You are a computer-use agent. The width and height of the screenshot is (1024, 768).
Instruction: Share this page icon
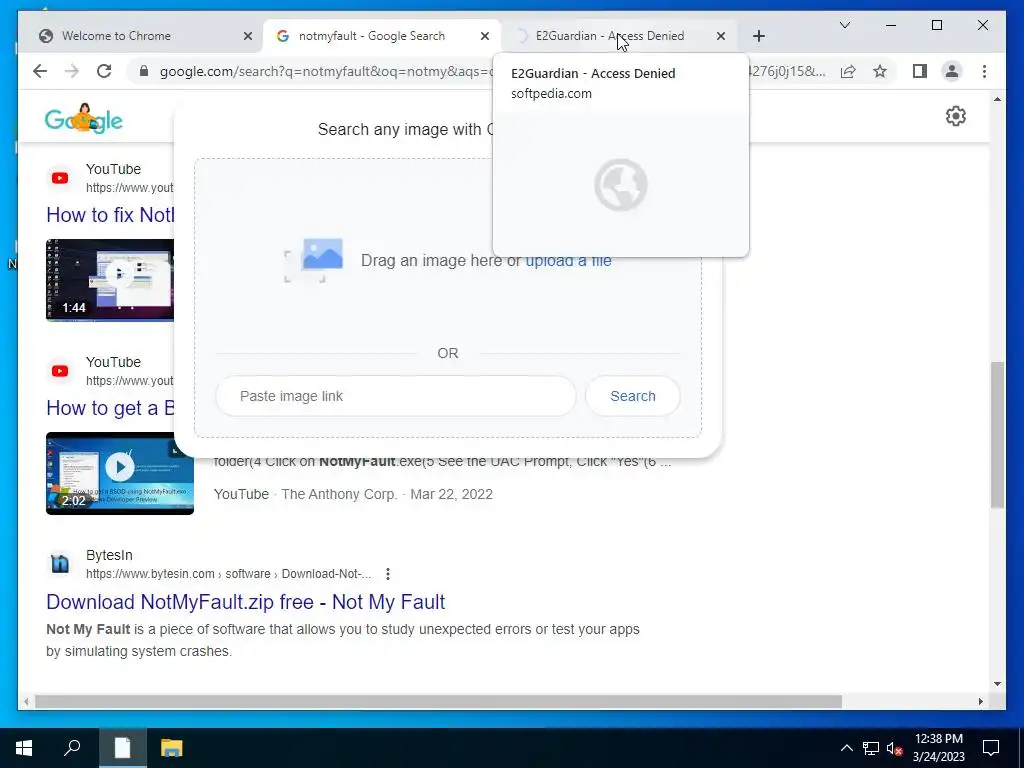(848, 71)
